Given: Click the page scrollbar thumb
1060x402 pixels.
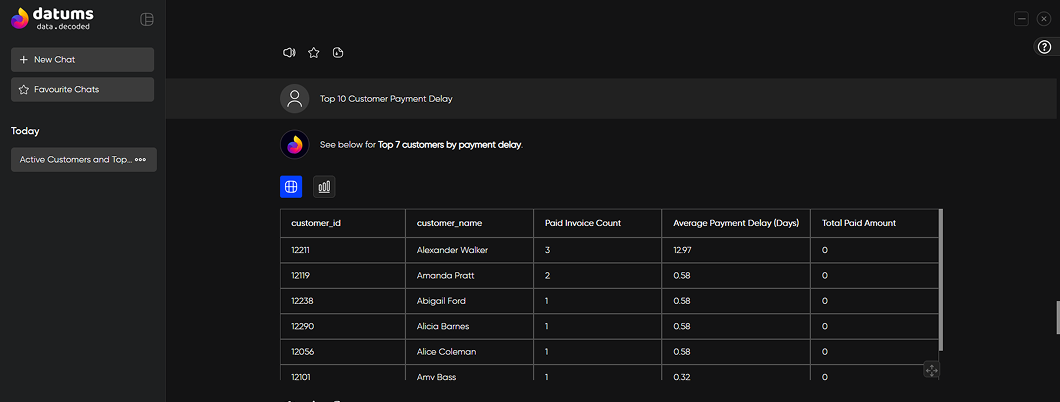Looking at the screenshot, I should [x=1057, y=318].
